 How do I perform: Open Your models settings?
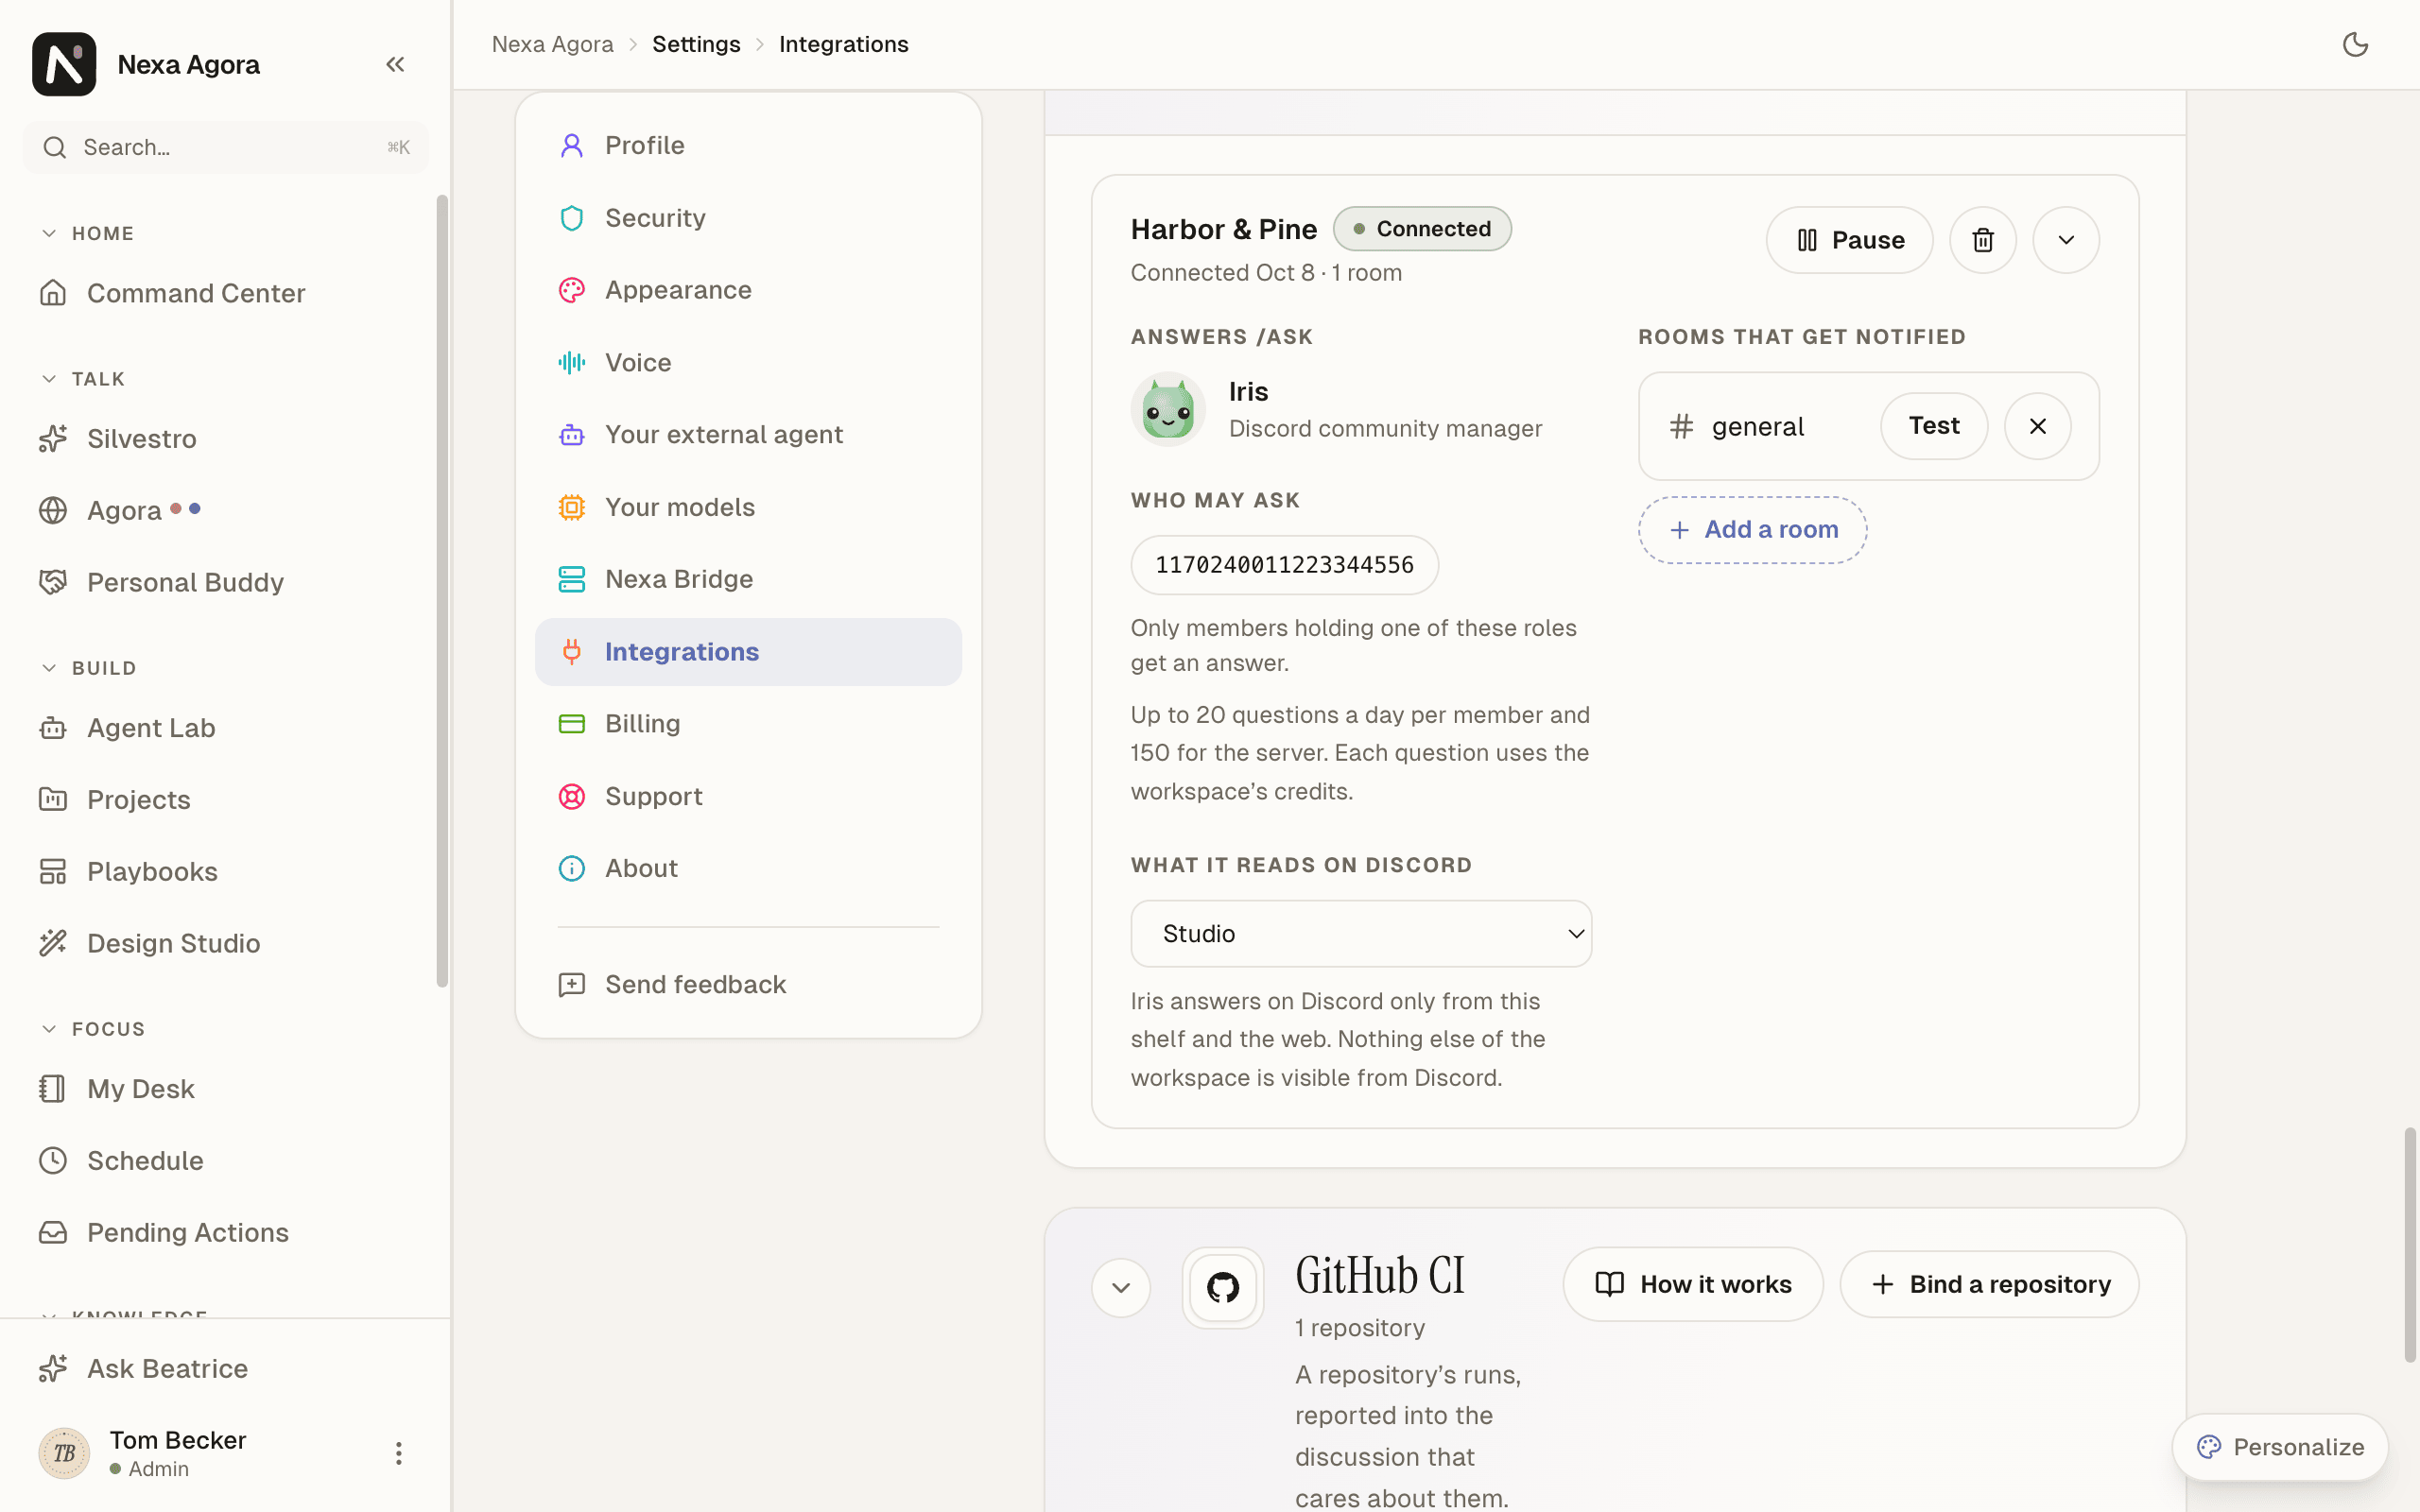pyautogui.click(x=748, y=507)
